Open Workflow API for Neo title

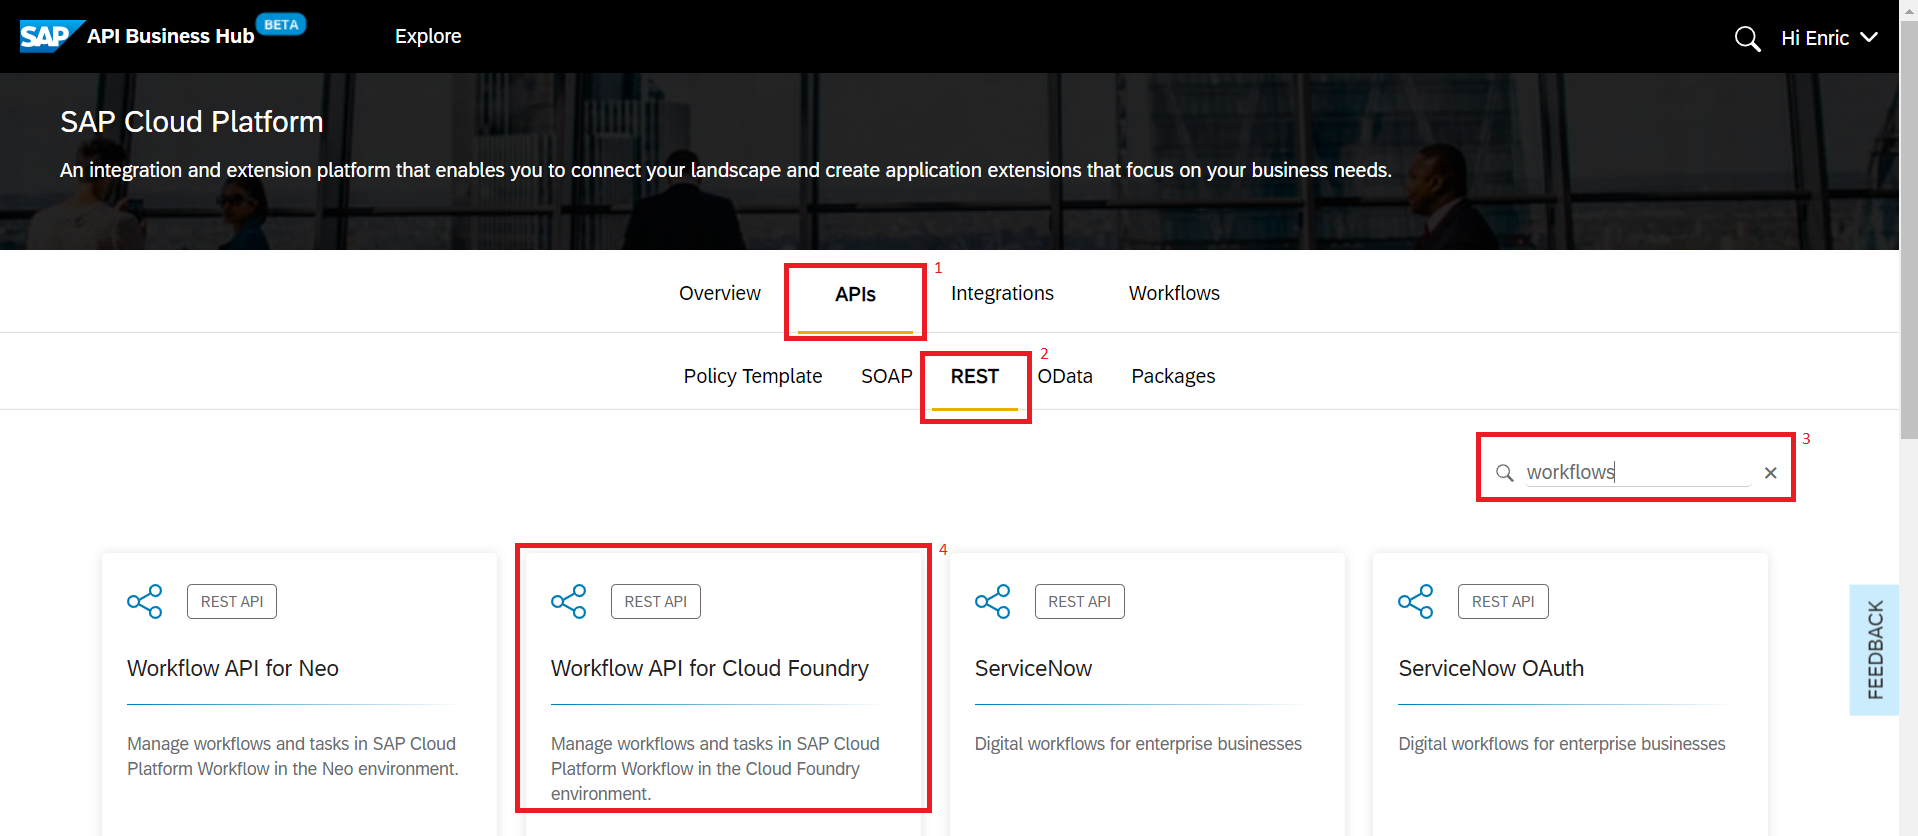click(233, 668)
